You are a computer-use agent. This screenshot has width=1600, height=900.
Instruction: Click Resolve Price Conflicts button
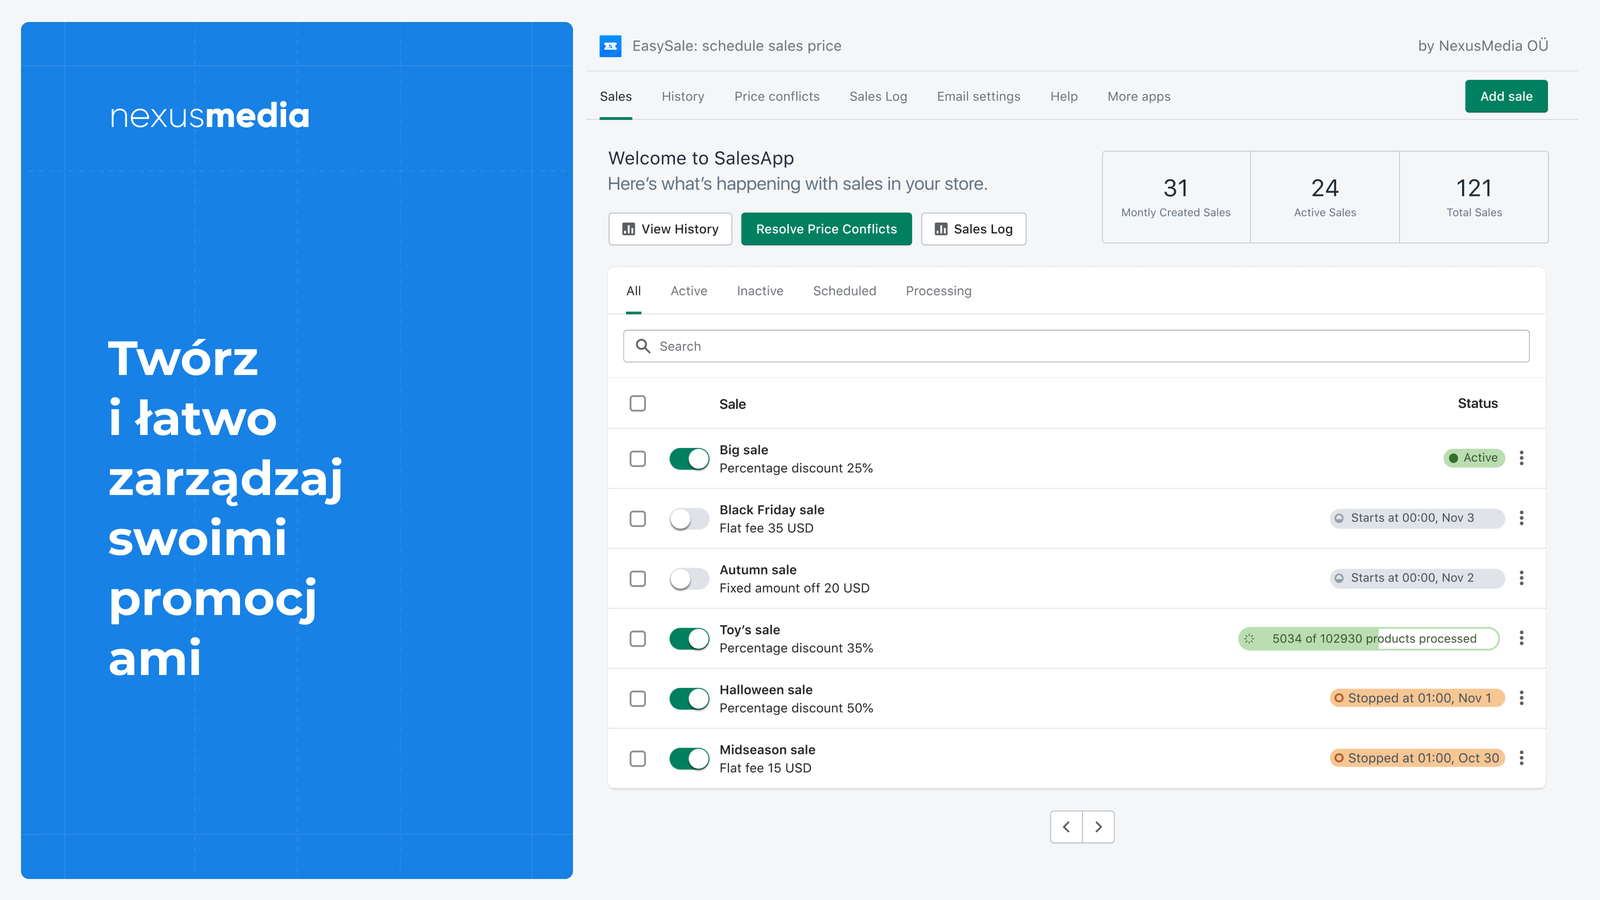tap(826, 229)
